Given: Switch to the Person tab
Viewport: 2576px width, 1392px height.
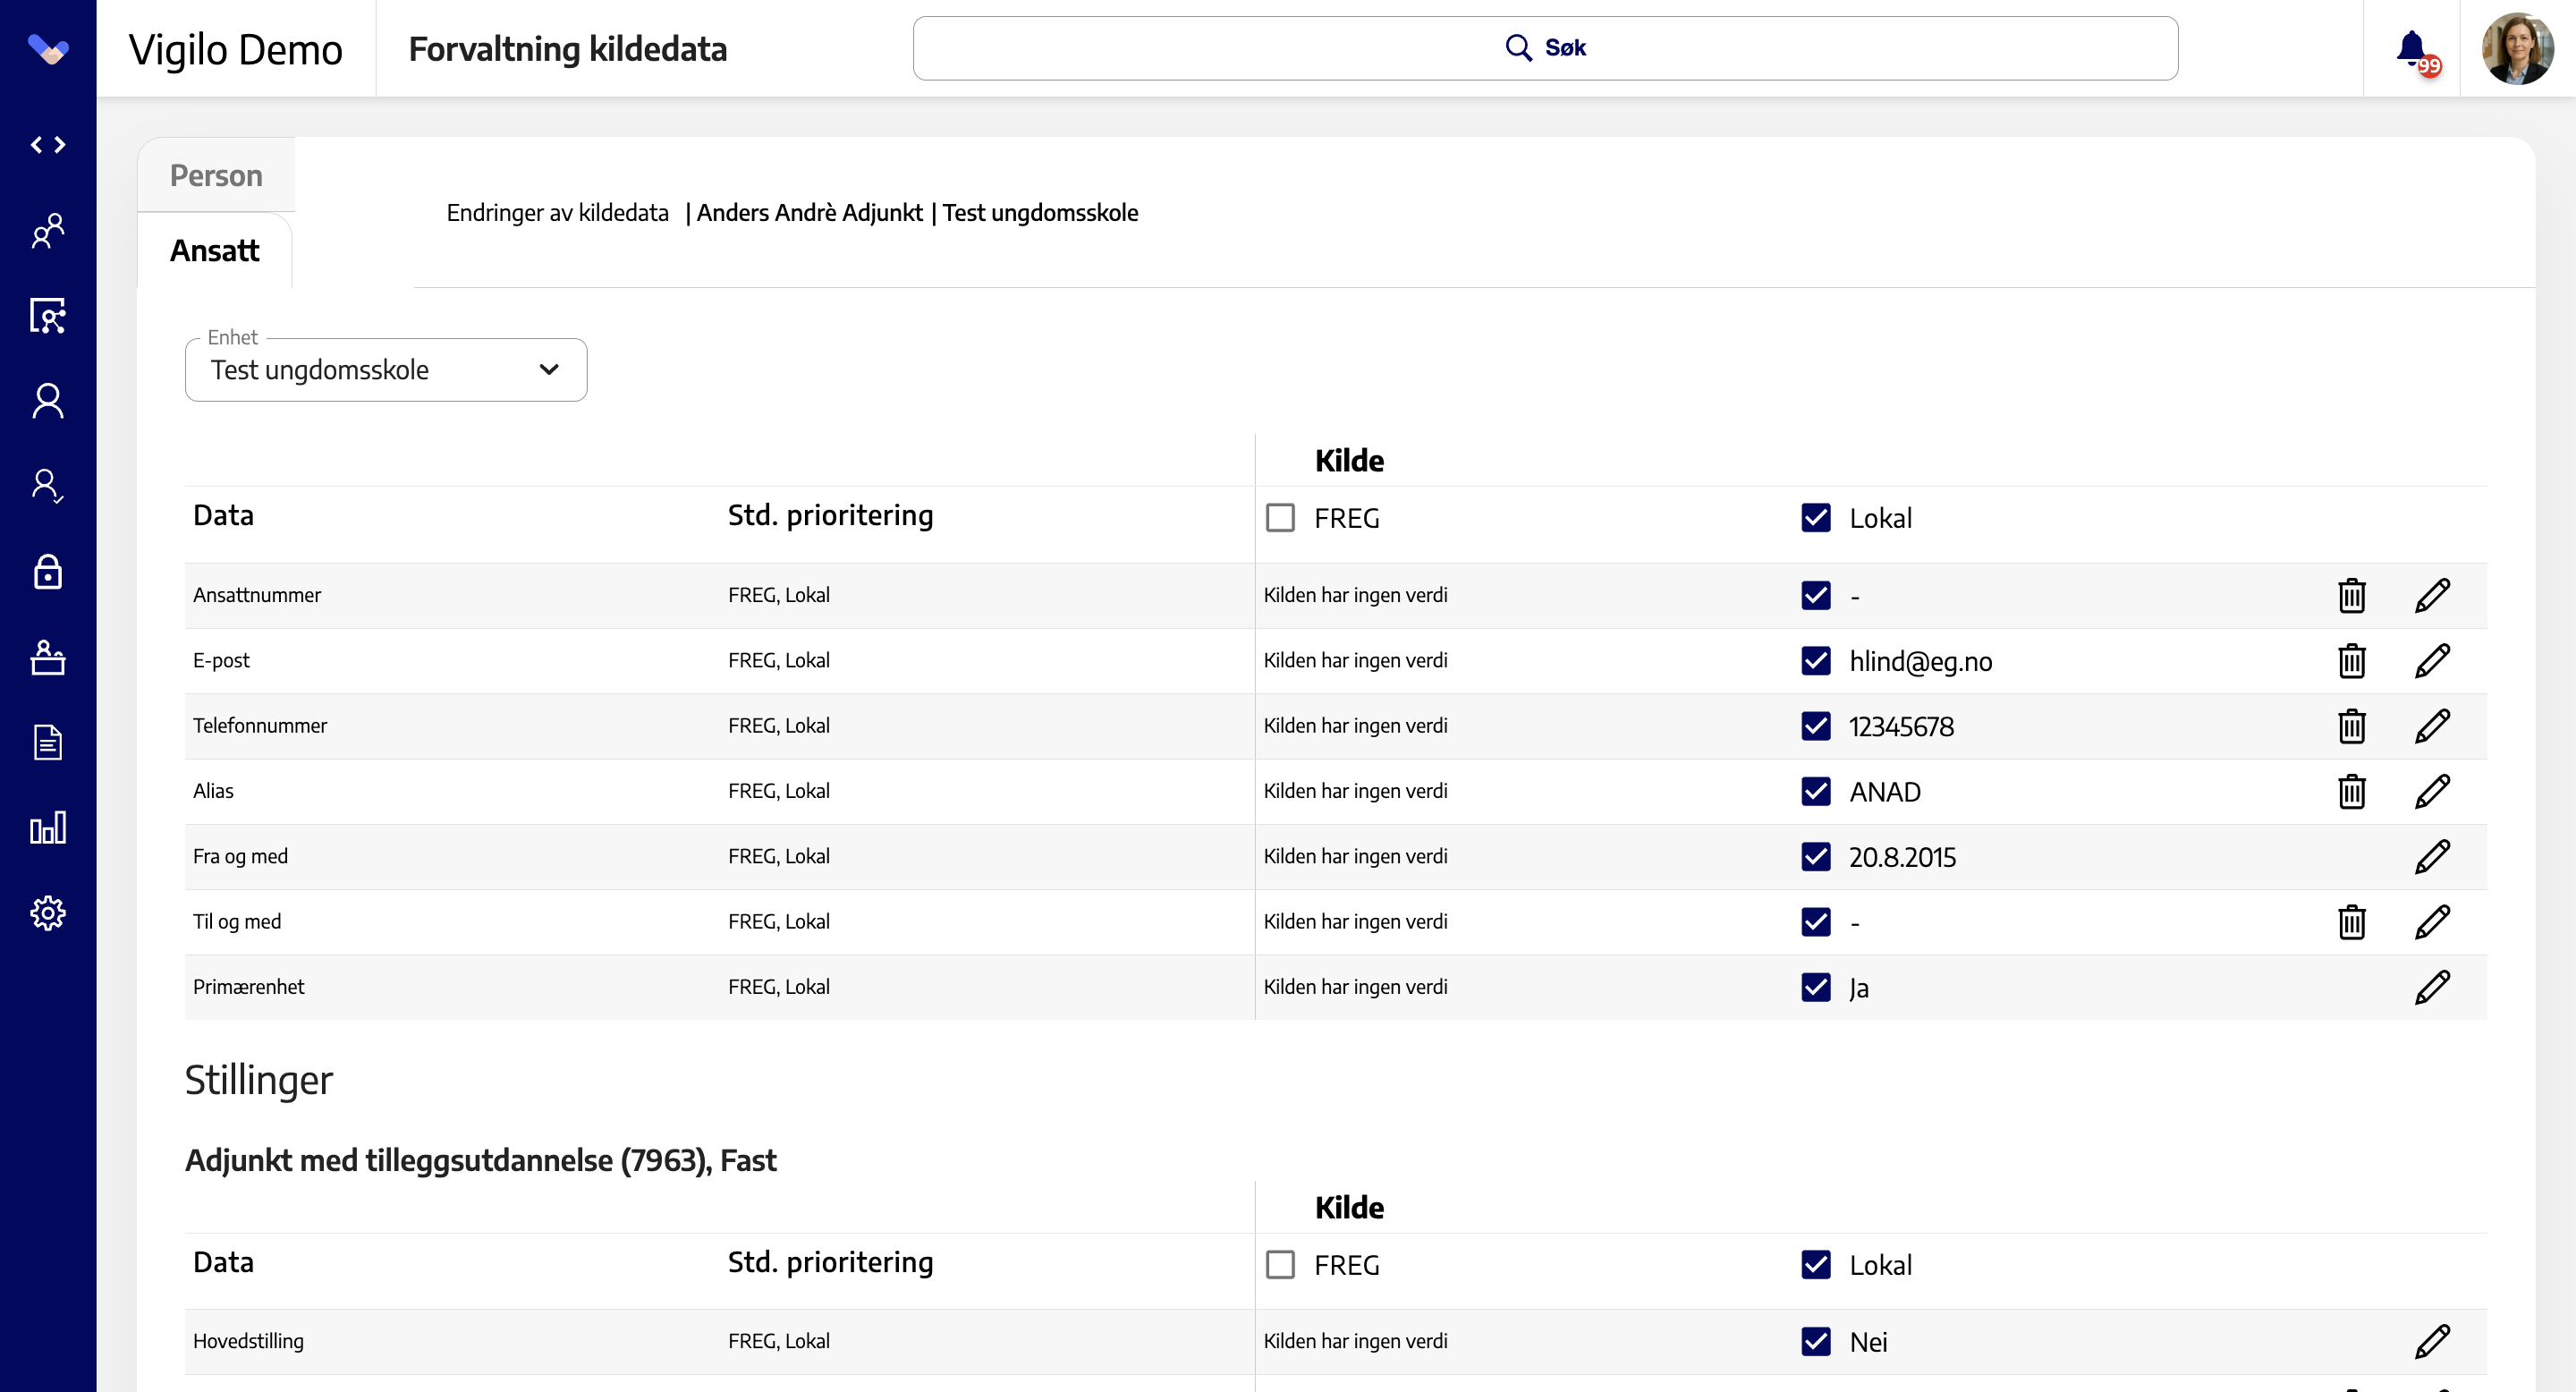Looking at the screenshot, I should pyautogui.click(x=216, y=175).
